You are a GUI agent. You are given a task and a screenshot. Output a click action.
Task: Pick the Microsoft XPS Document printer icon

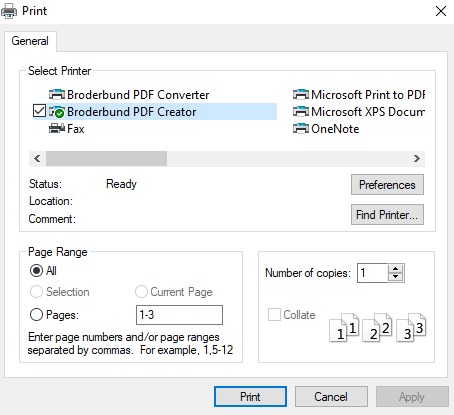point(301,112)
